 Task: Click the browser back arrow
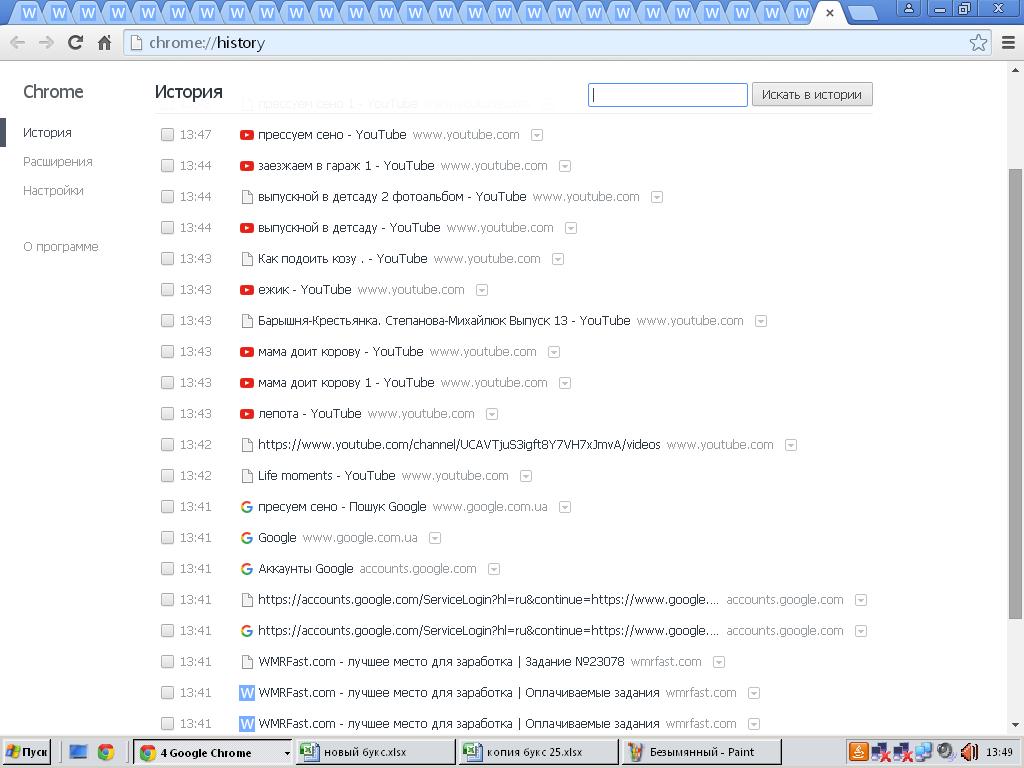click(18, 43)
